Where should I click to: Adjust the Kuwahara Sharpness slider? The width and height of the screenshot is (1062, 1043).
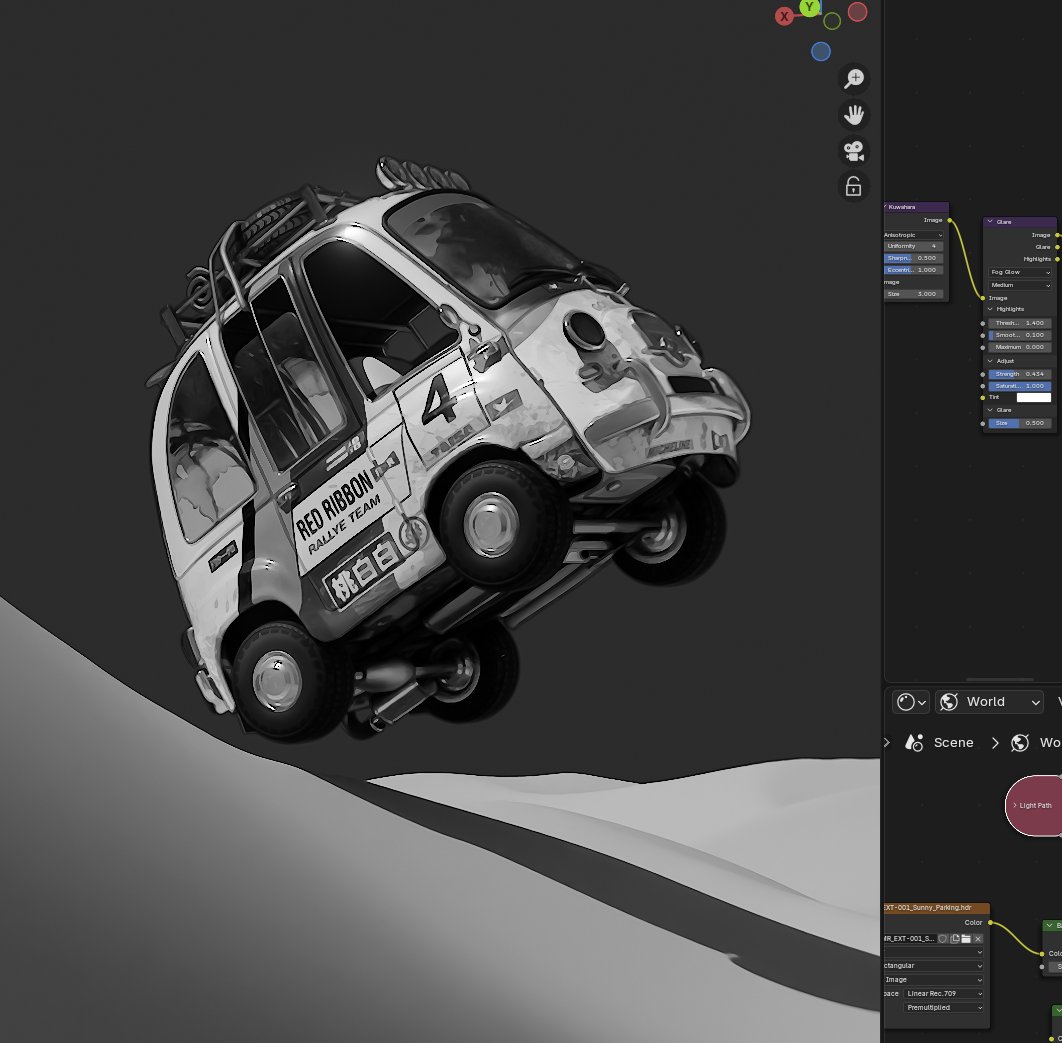tap(914, 258)
